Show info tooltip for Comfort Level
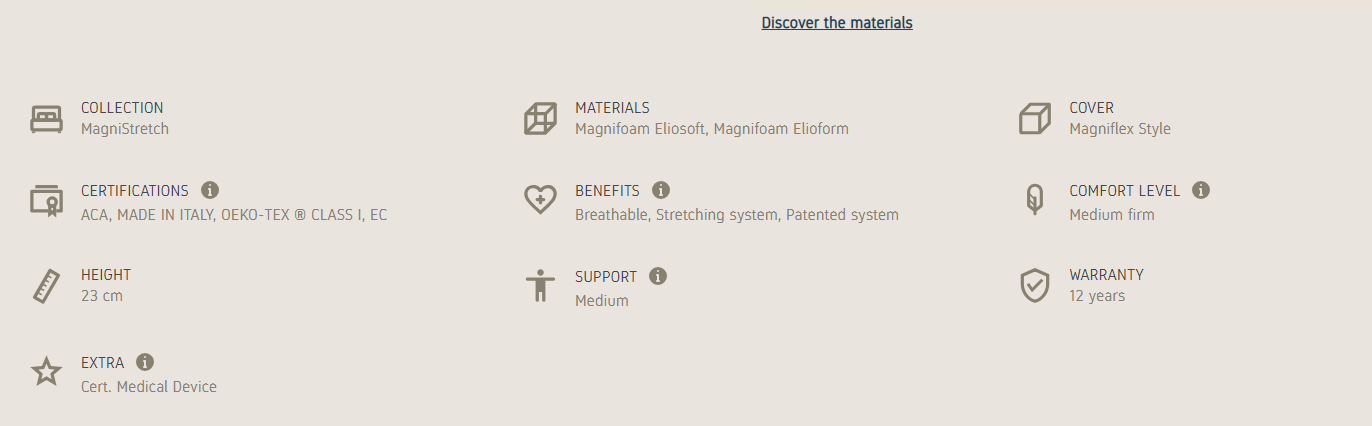This screenshot has width=1372, height=426. pyautogui.click(x=1201, y=190)
